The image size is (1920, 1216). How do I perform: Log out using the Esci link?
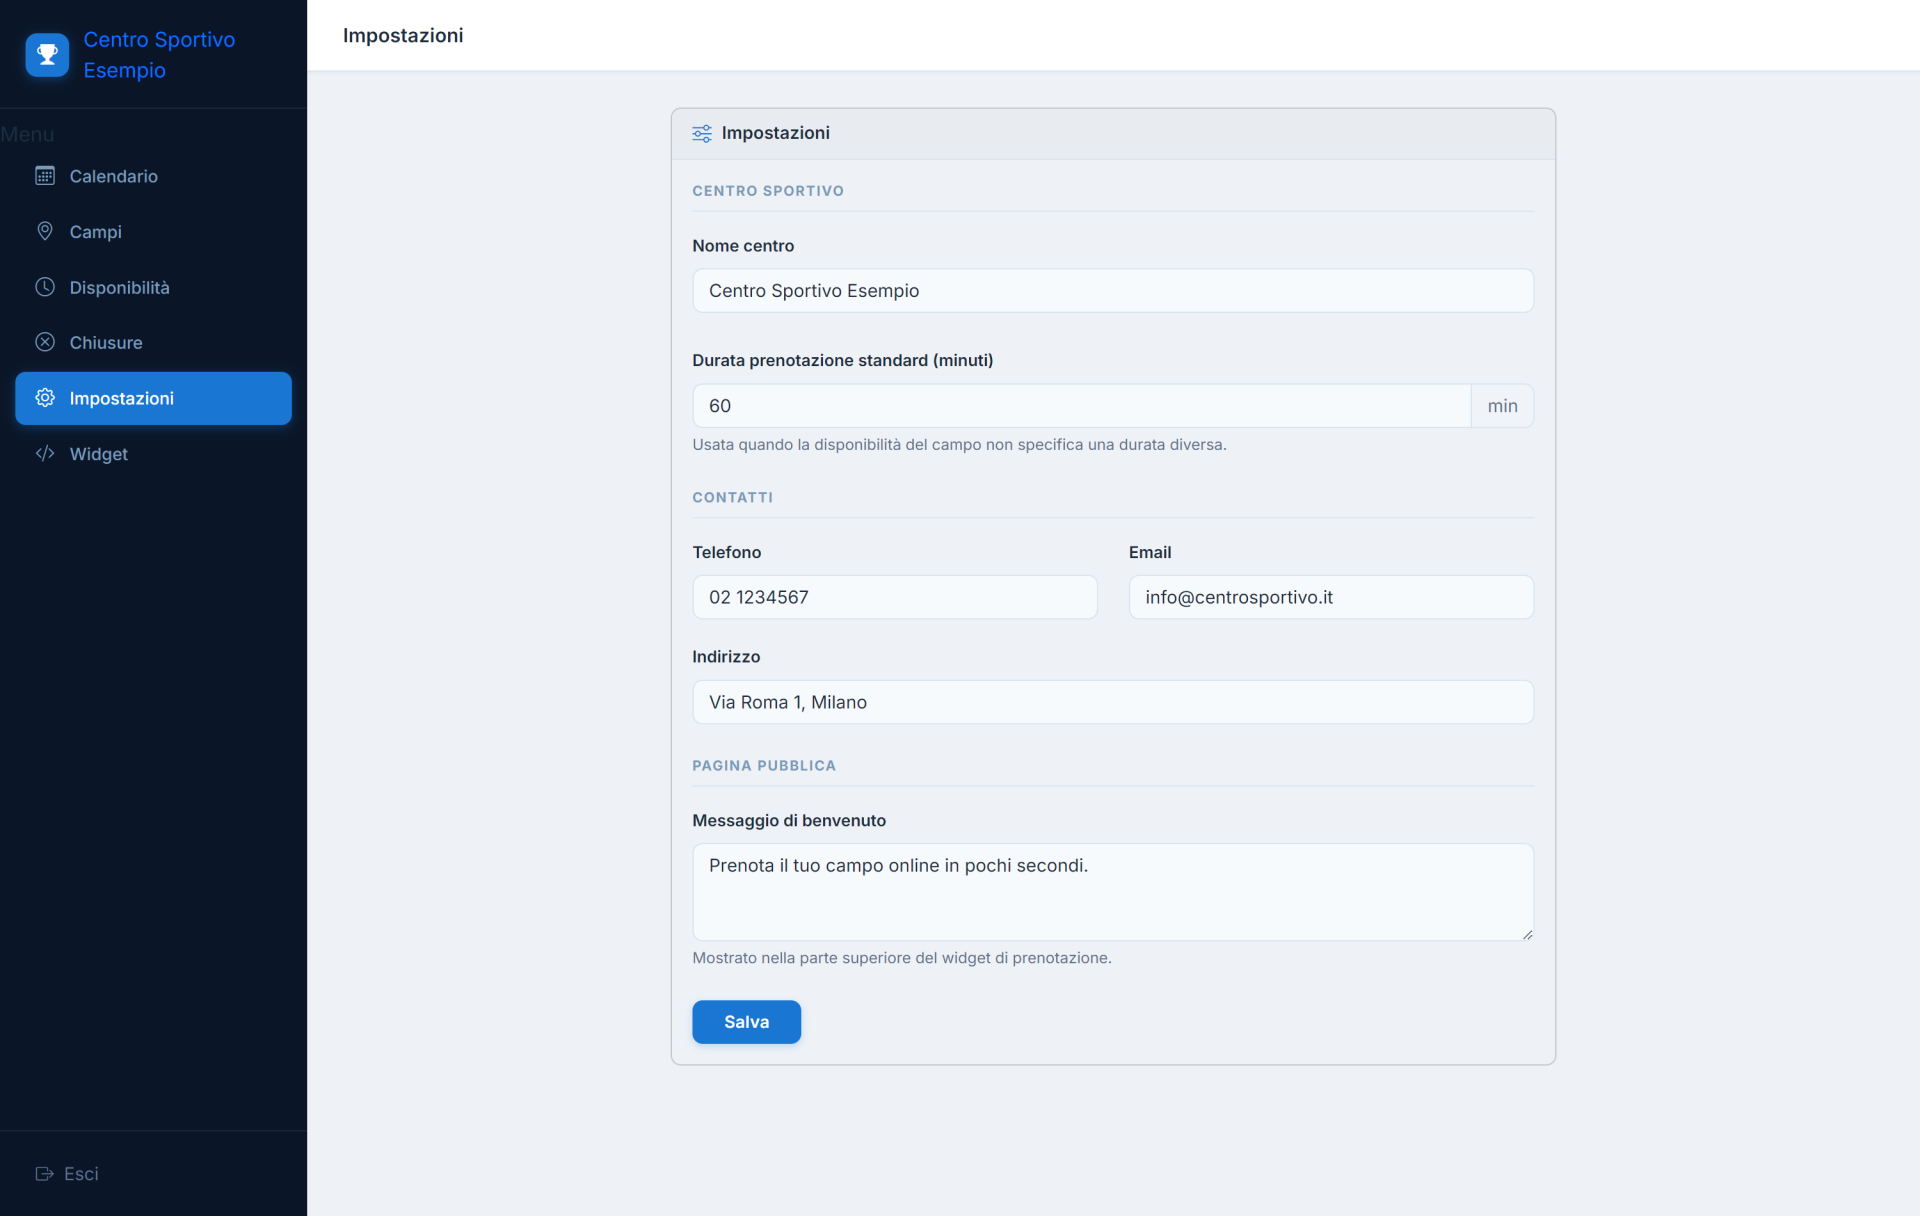[67, 1173]
